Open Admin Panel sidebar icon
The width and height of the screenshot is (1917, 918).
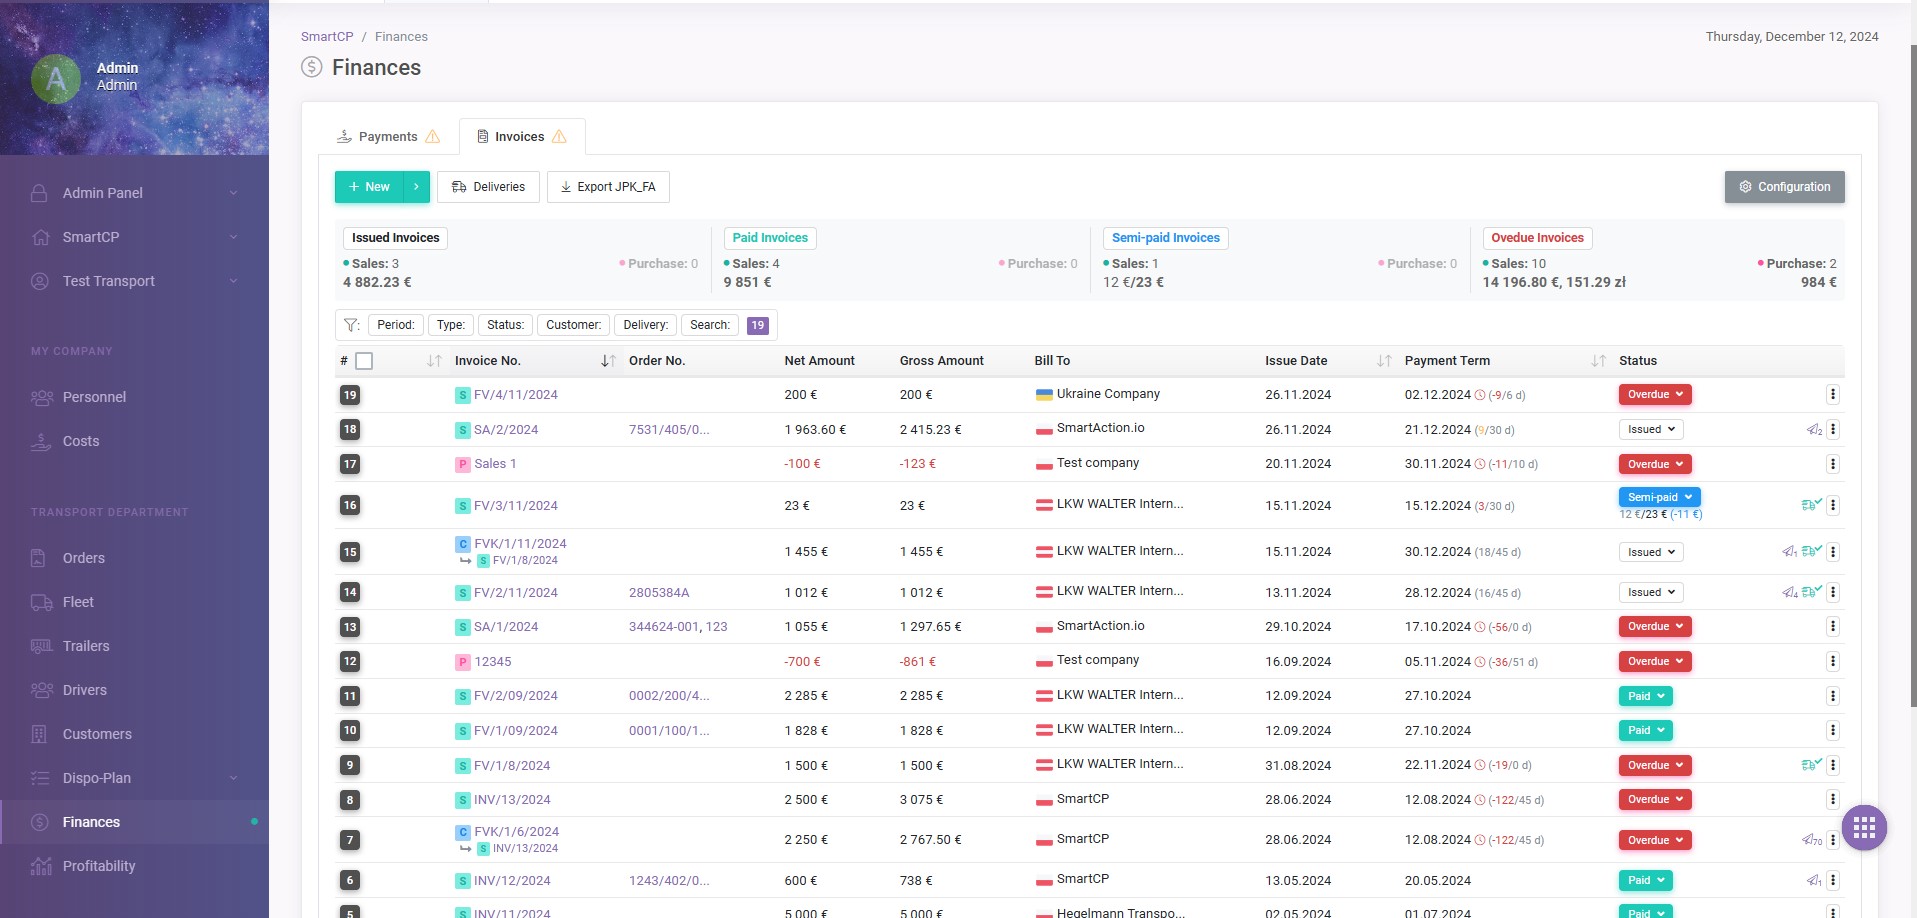[x=40, y=193]
